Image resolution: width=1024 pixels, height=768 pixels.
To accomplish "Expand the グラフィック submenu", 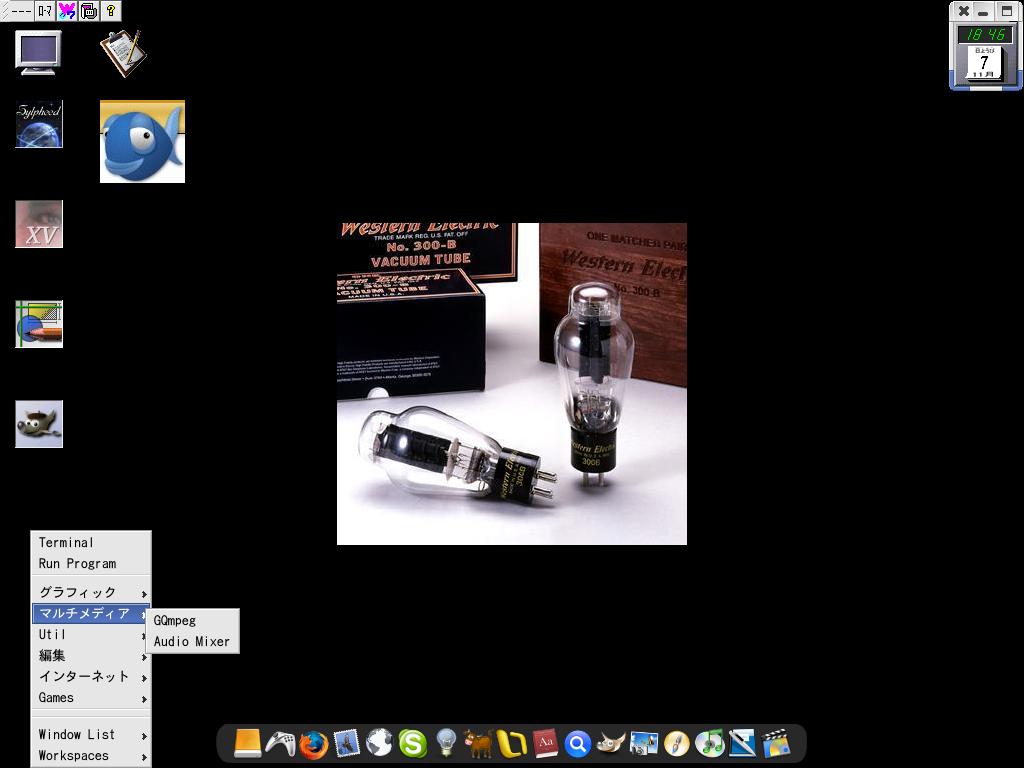I will coord(91,592).
